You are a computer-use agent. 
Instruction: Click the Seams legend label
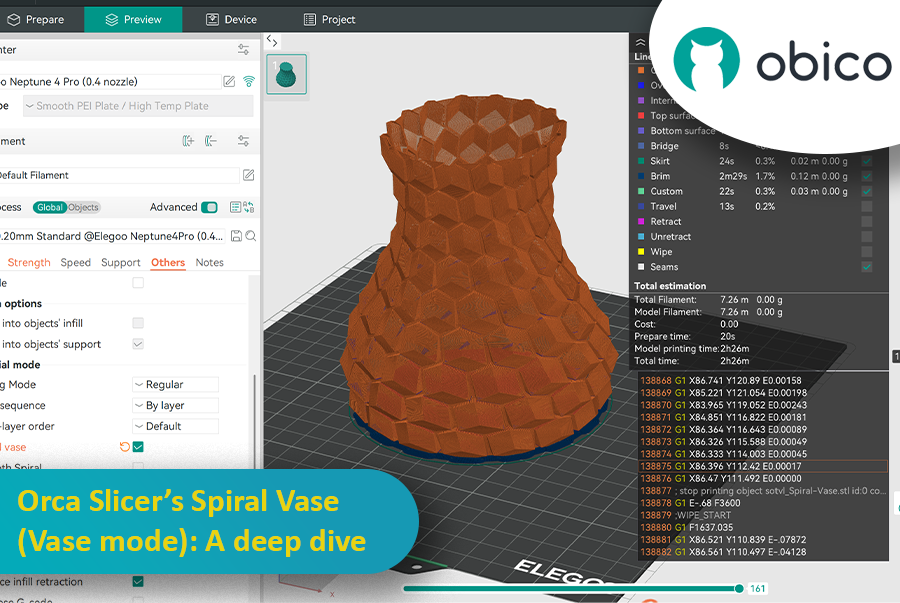point(664,267)
